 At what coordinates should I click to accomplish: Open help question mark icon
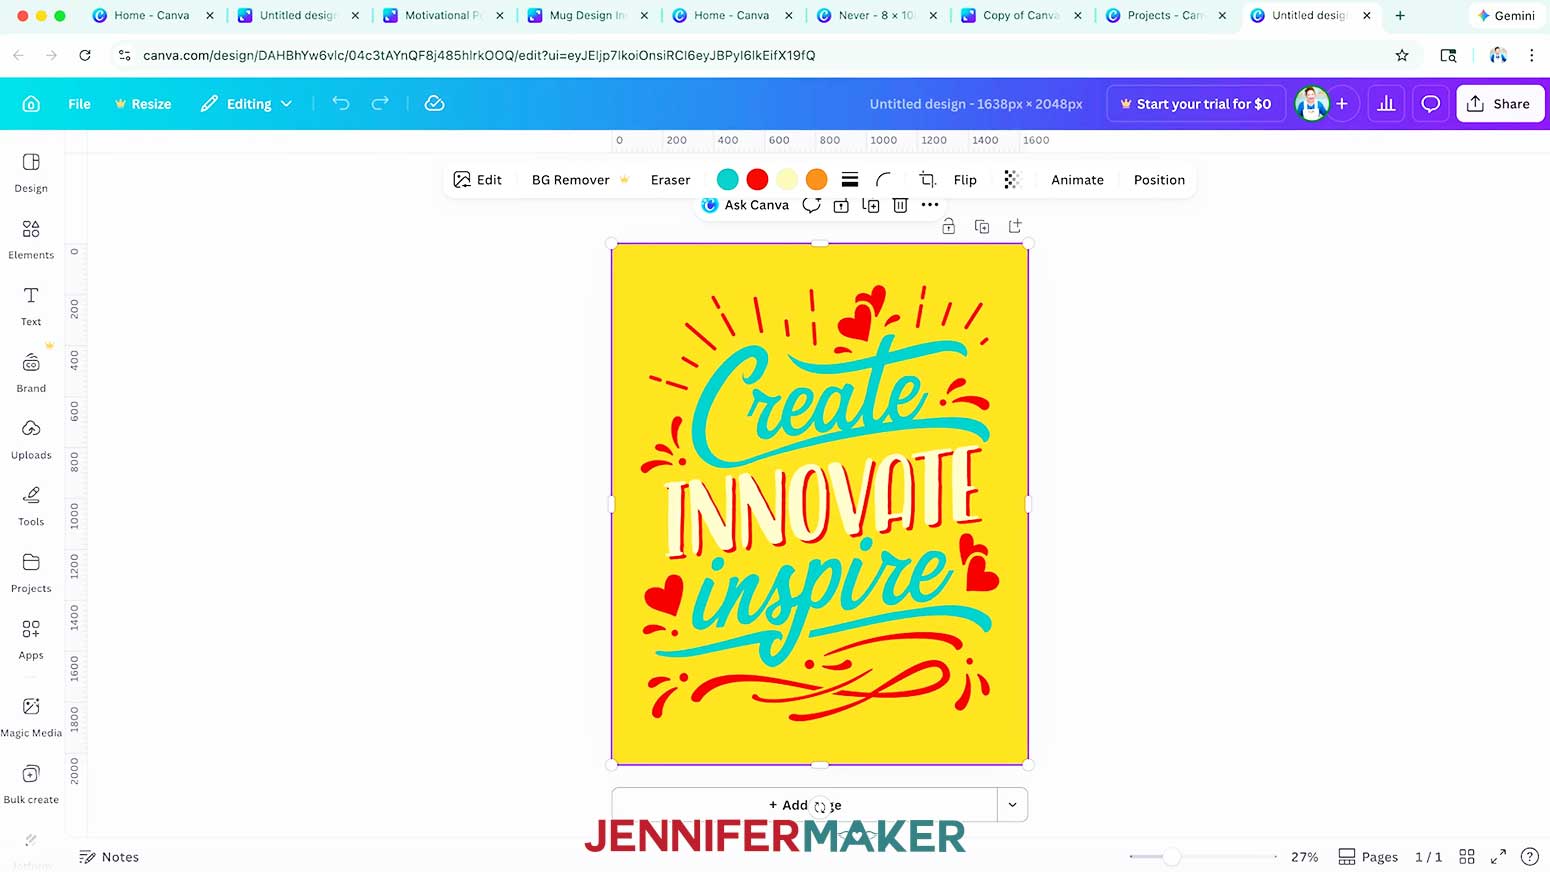point(1529,857)
